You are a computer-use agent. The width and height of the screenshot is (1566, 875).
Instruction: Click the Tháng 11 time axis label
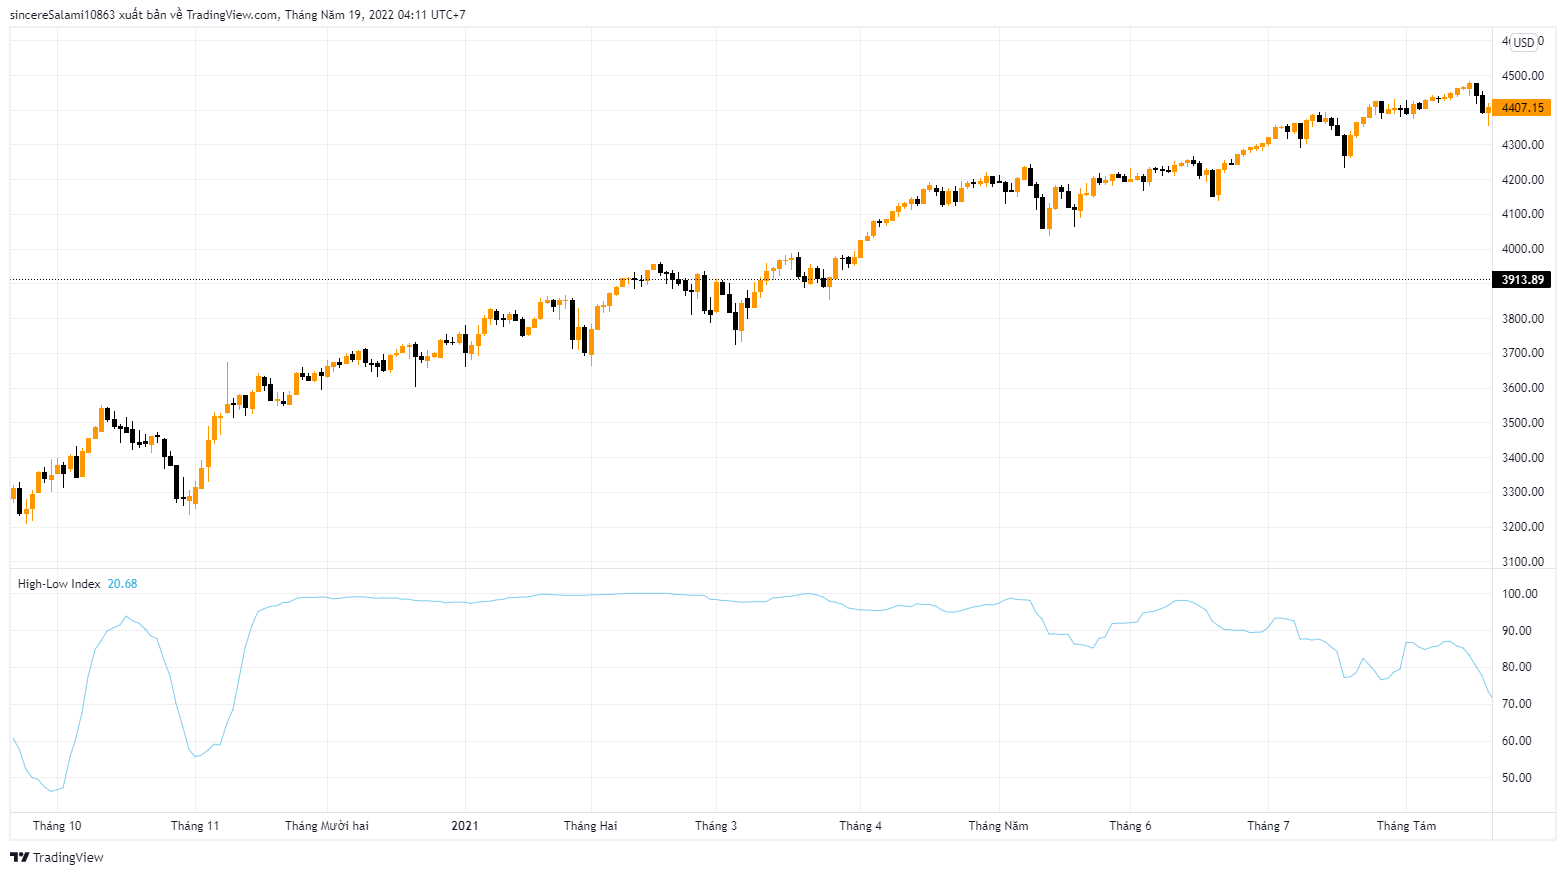click(195, 826)
